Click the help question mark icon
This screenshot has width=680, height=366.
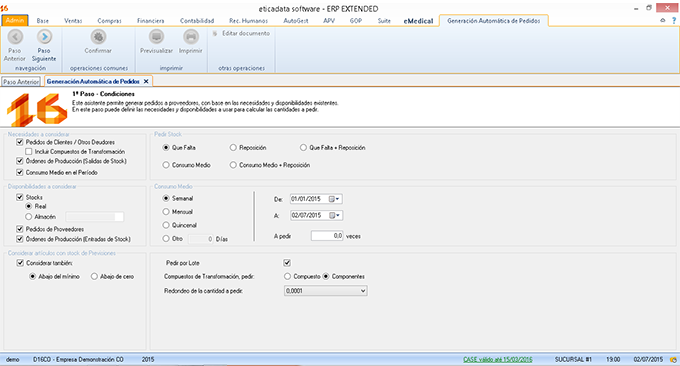[674, 20]
